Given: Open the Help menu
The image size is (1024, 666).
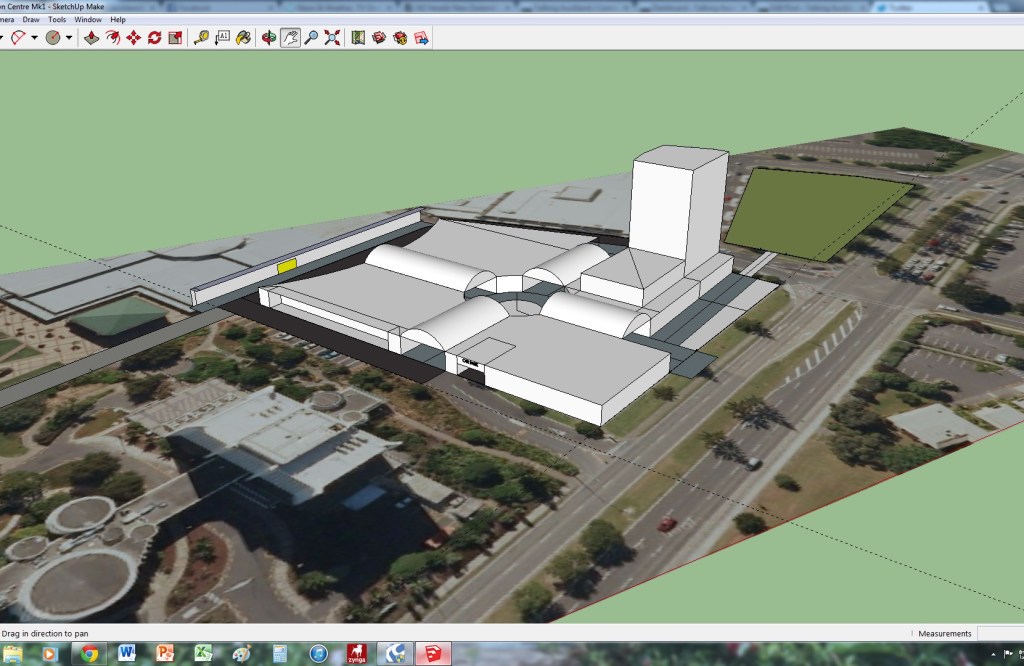Looking at the screenshot, I should click(118, 19).
